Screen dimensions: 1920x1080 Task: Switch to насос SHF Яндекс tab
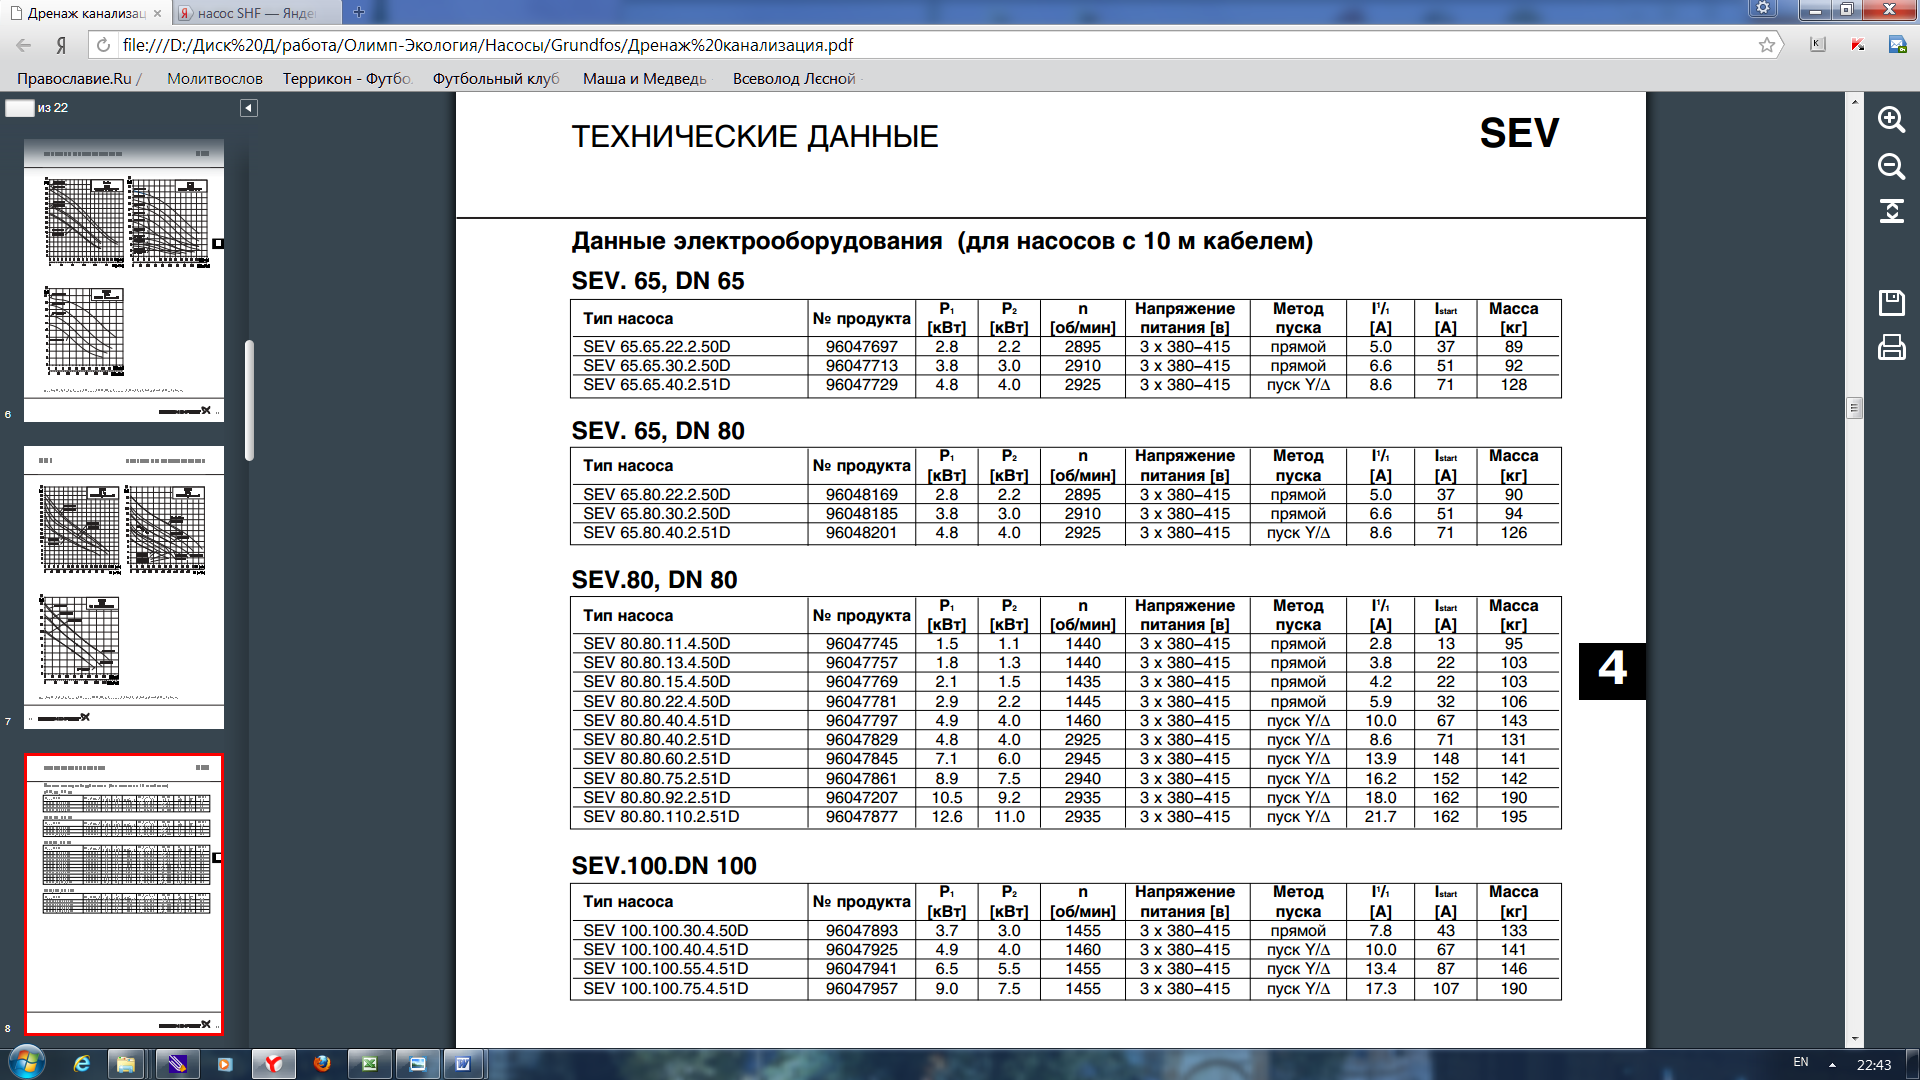click(x=256, y=13)
